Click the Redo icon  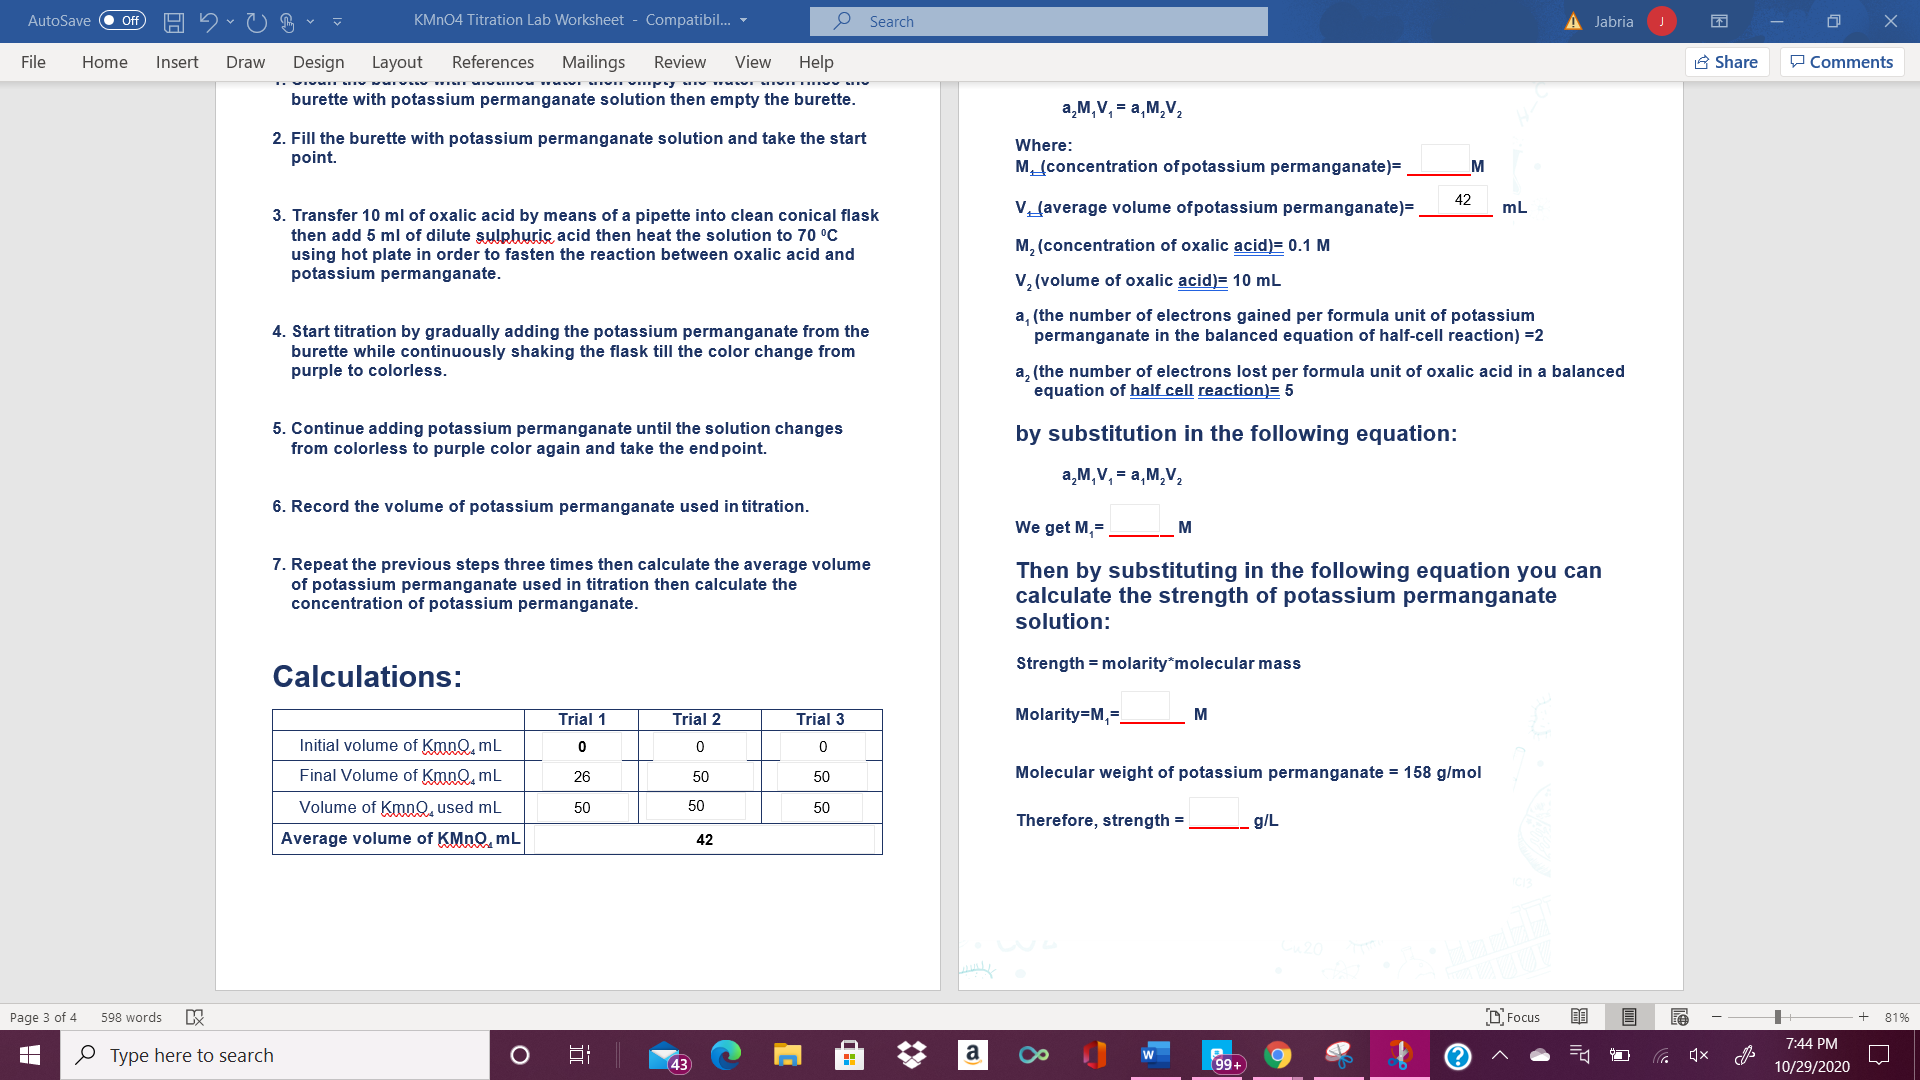click(257, 21)
